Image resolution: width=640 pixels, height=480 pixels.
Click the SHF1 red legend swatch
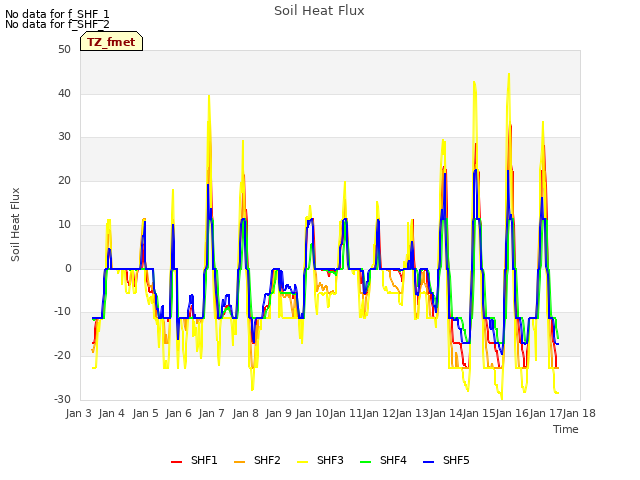click(176, 462)
